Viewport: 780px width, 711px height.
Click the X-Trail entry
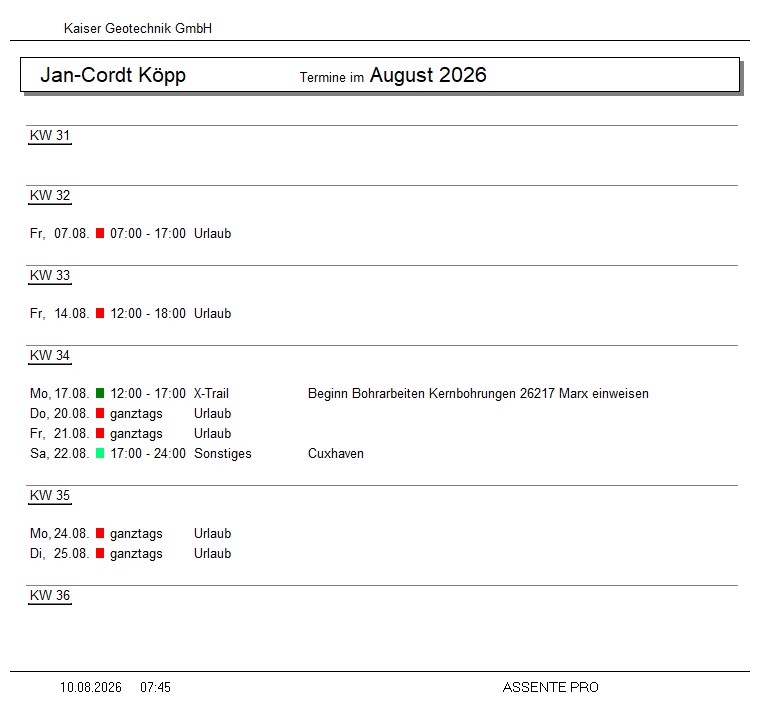[211, 394]
